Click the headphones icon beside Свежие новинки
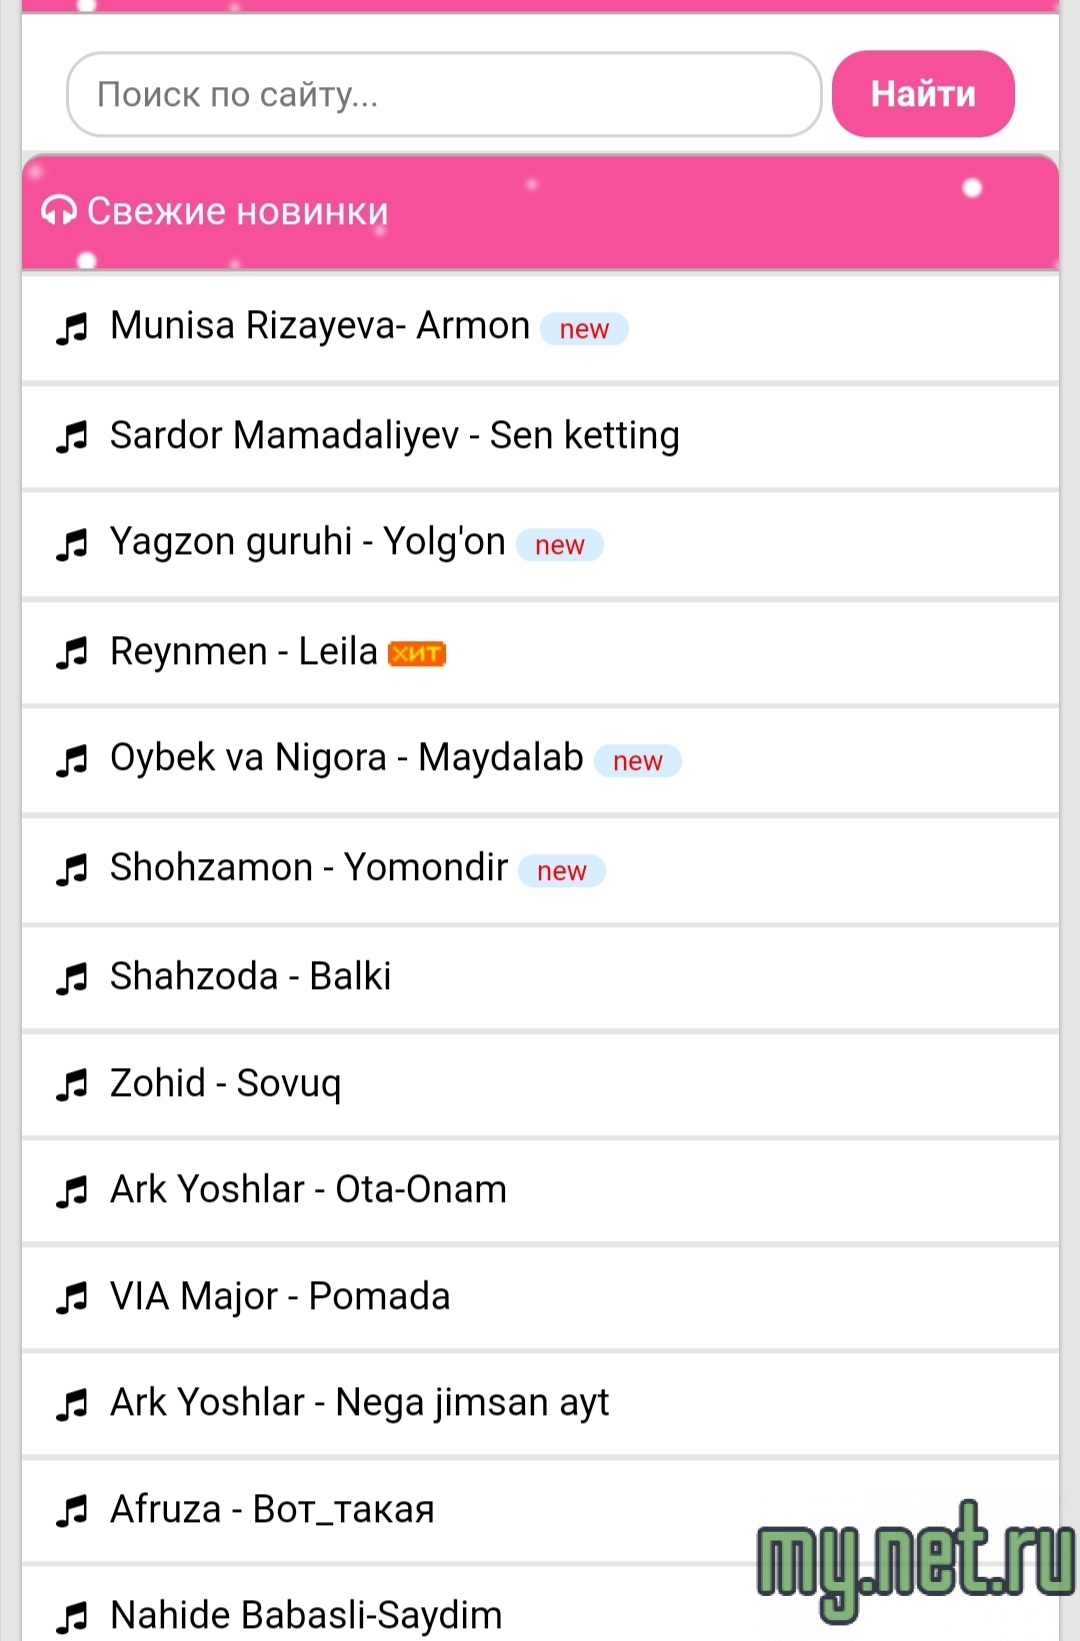This screenshot has height=1641, width=1080. pos(58,211)
